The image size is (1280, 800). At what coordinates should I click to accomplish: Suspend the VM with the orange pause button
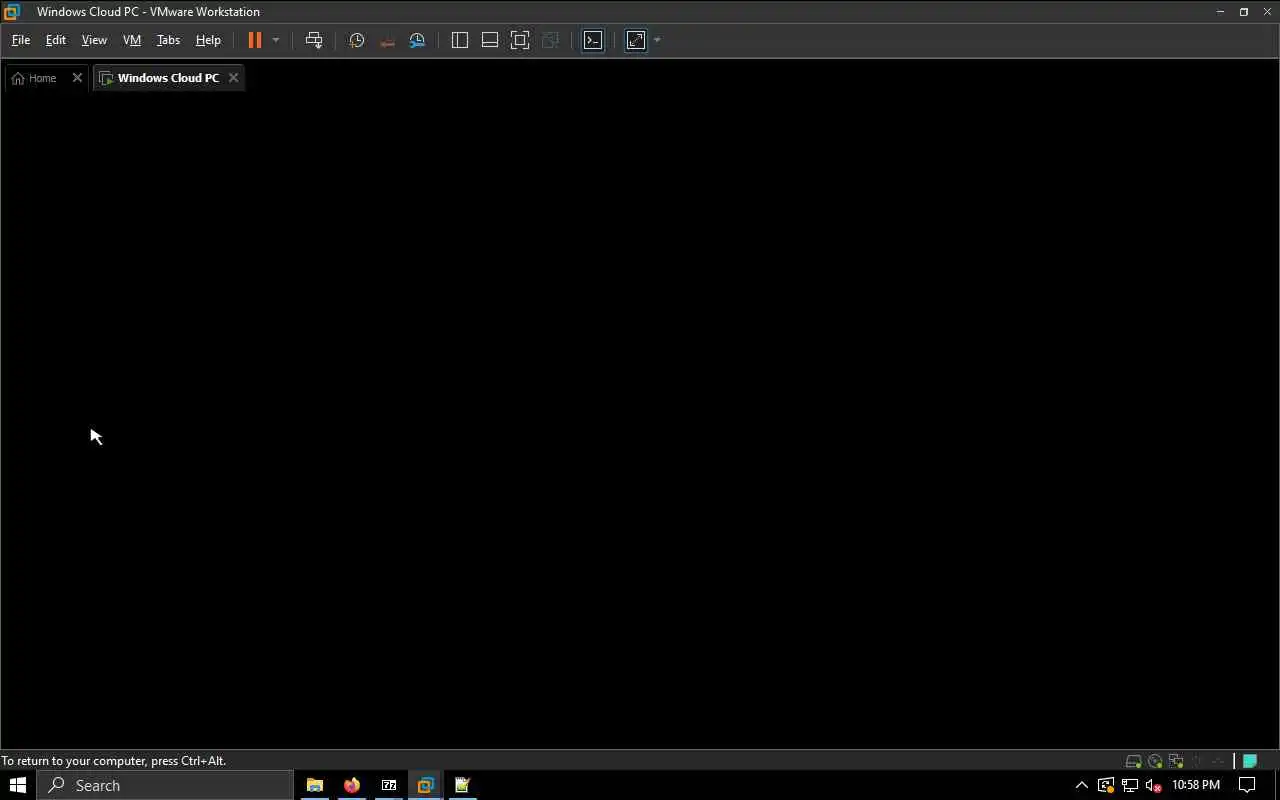coord(255,40)
